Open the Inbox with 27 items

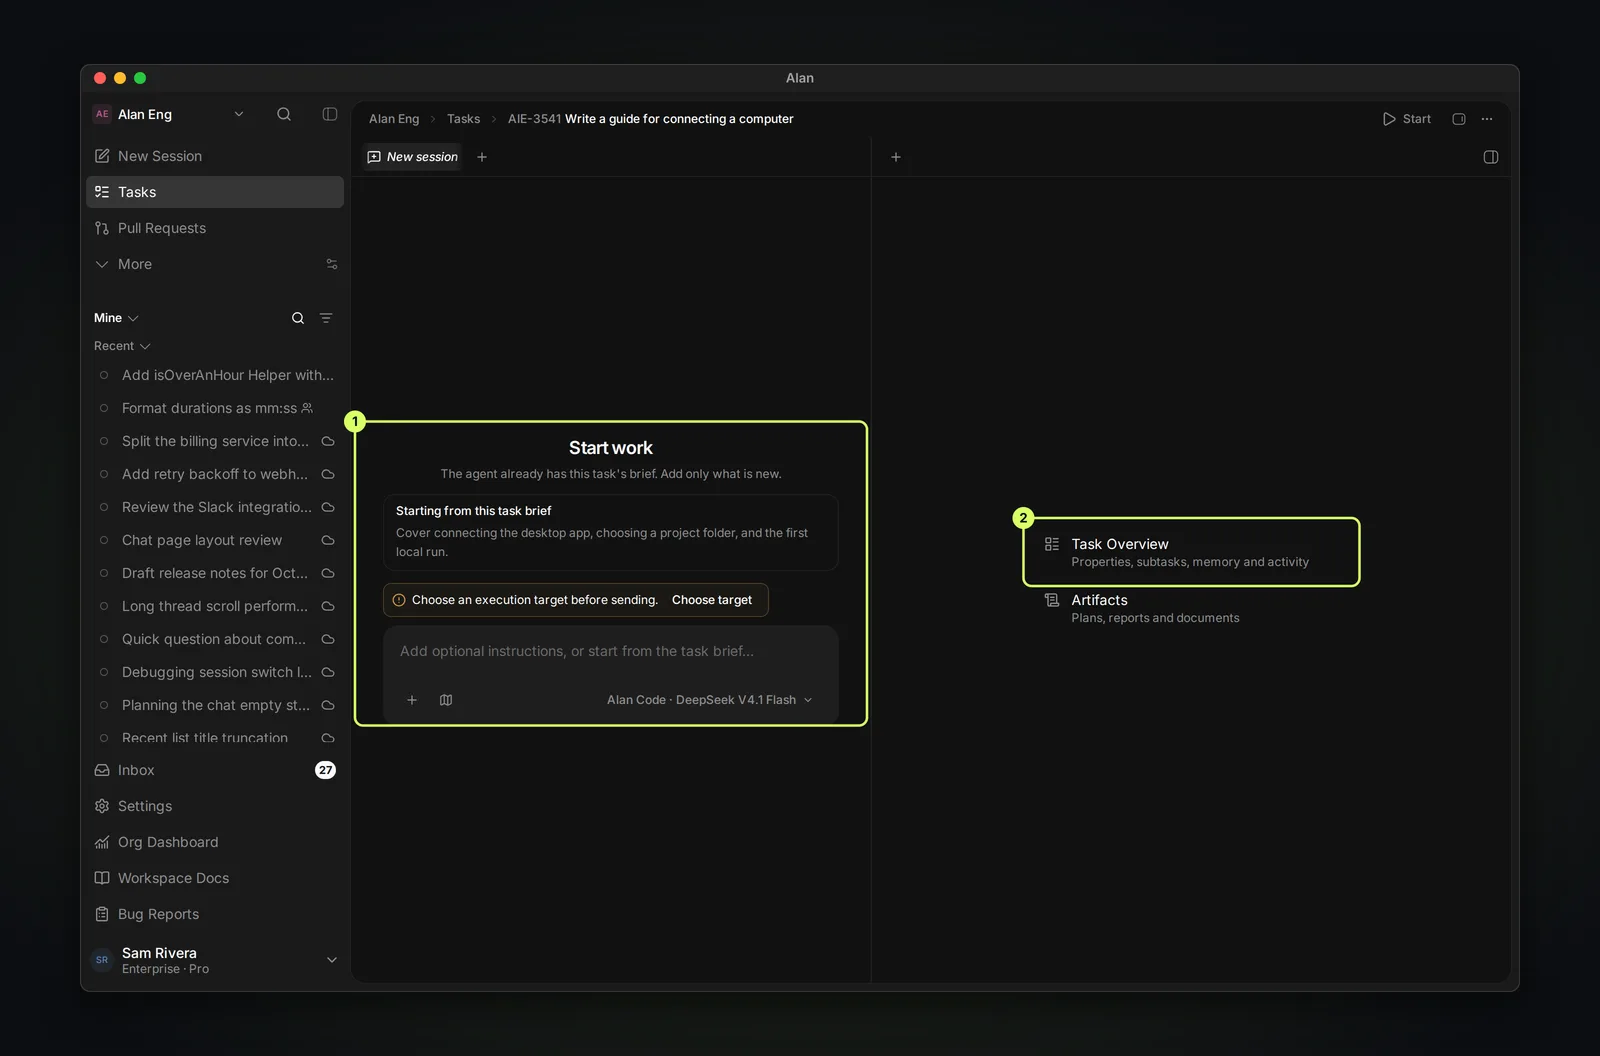pyautogui.click(x=215, y=770)
